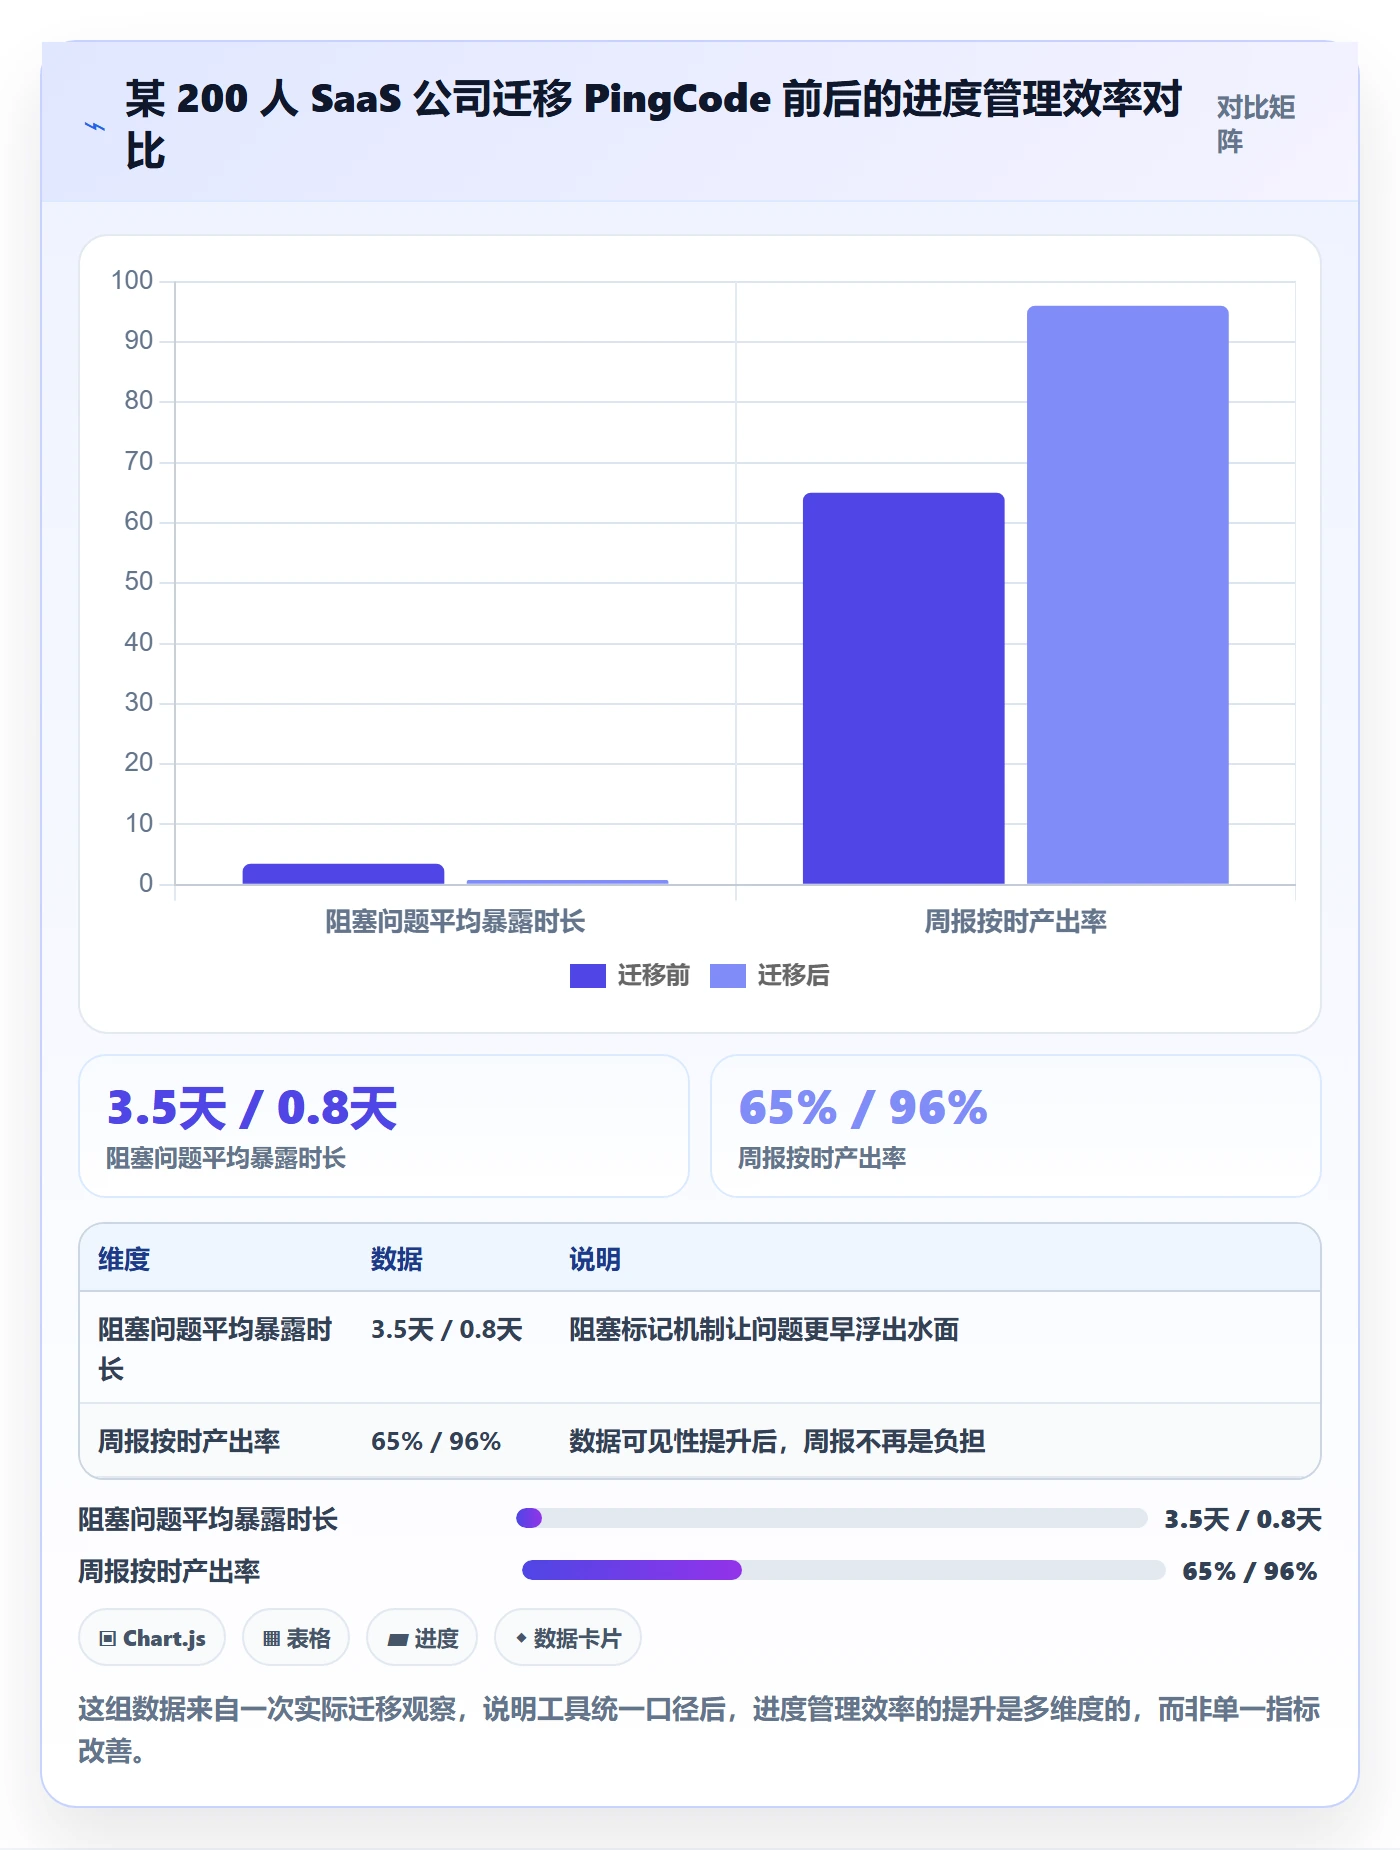Click the dark blue 迁移前 legend swatch
The height and width of the screenshot is (1850, 1400).
click(588, 976)
